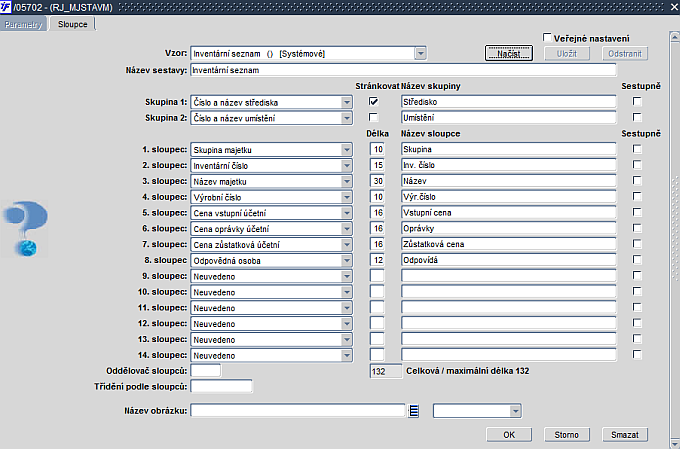Click the blue question mark help icon
680x449 pixels.
click(x=25, y=229)
